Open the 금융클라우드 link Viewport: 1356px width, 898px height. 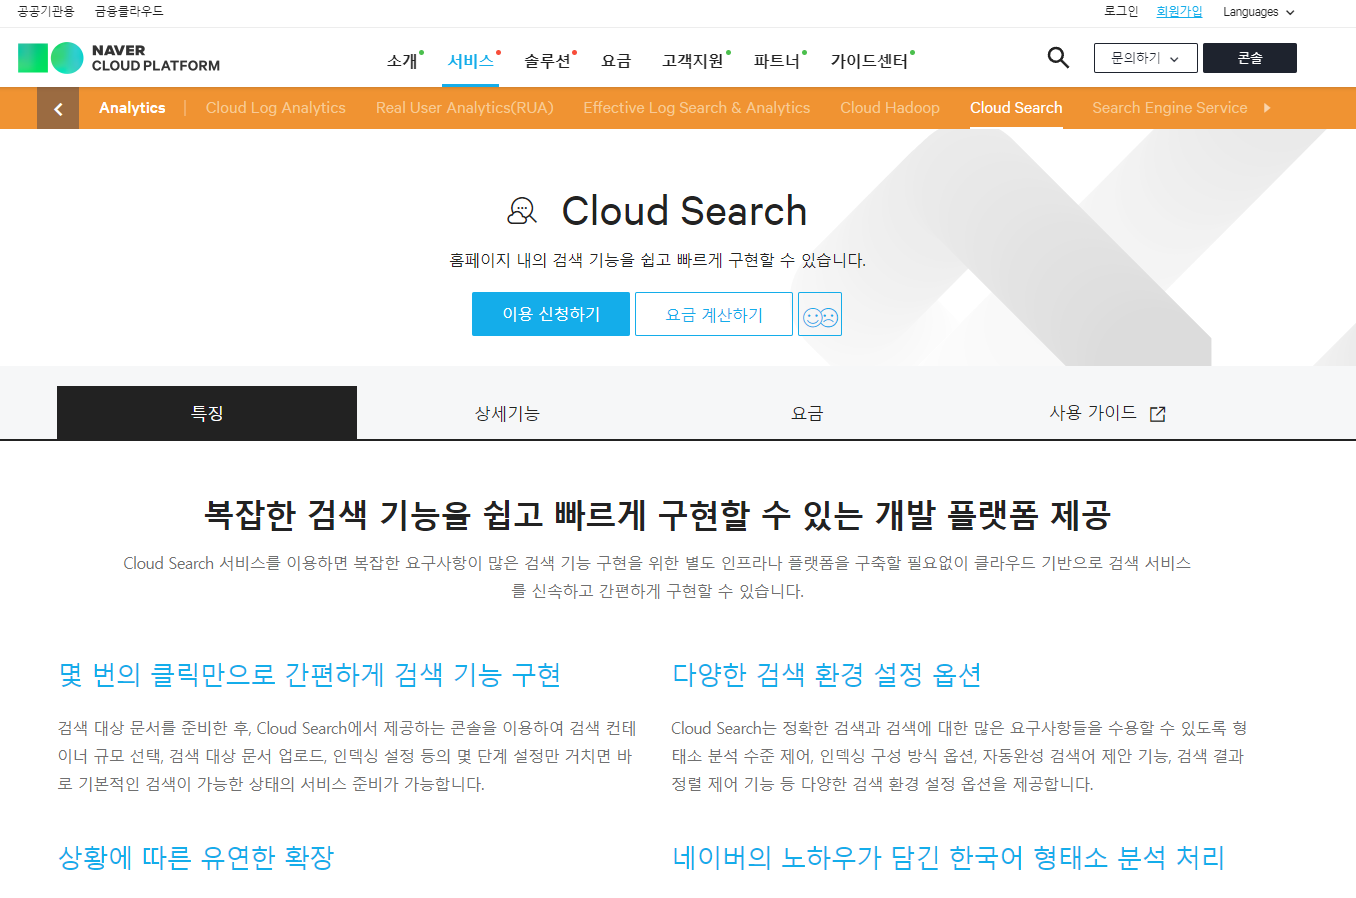point(129,11)
